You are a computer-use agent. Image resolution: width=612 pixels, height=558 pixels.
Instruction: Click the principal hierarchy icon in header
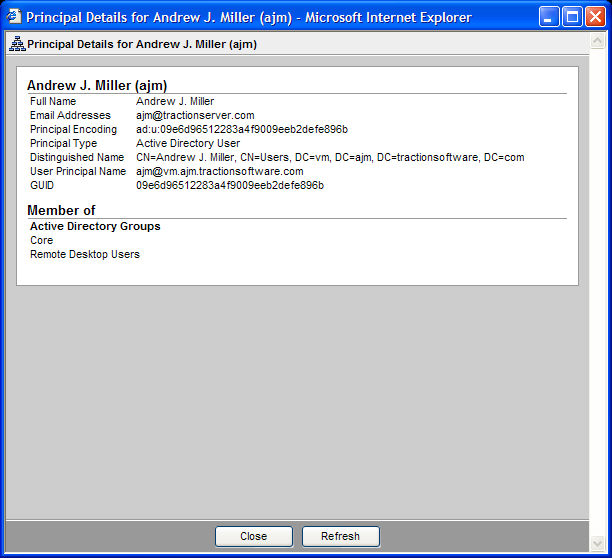pyautogui.click(x=17, y=44)
